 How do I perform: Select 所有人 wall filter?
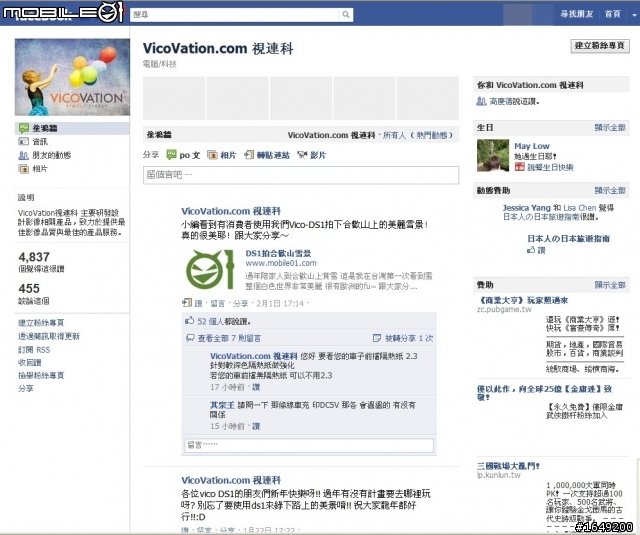(x=394, y=135)
